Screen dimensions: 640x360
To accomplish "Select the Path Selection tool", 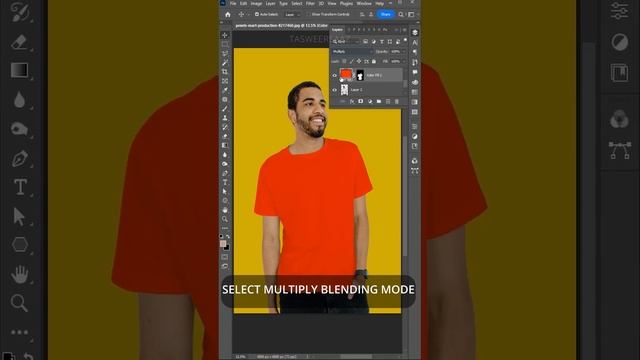I will [225, 192].
